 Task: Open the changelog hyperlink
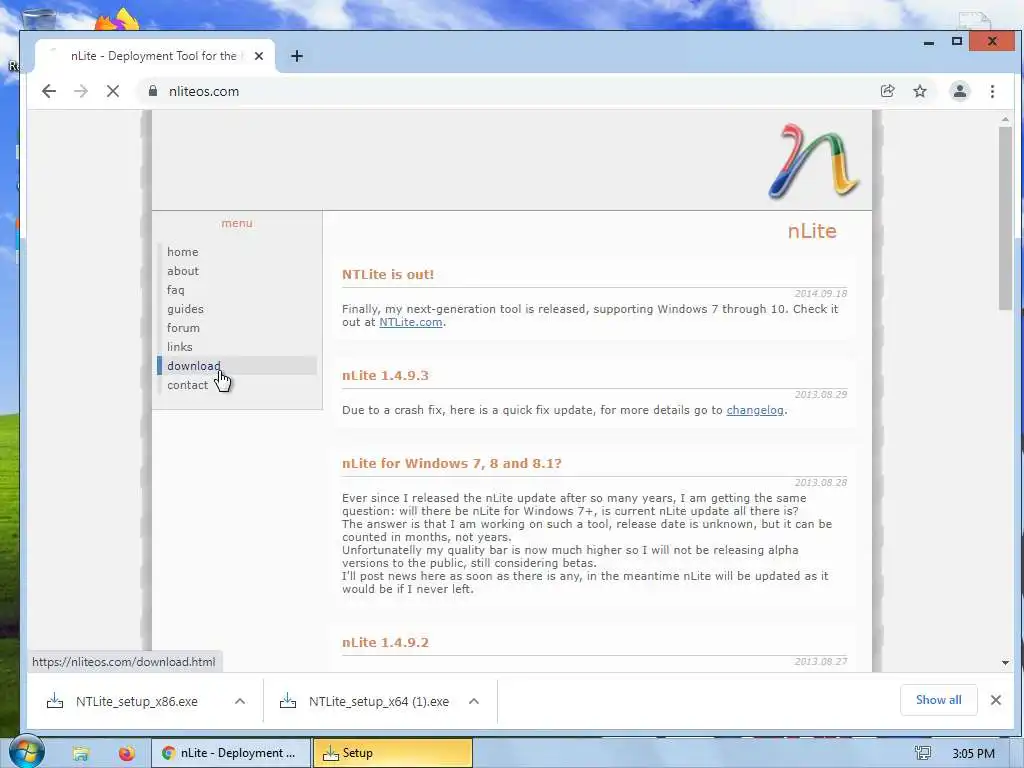(x=755, y=410)
